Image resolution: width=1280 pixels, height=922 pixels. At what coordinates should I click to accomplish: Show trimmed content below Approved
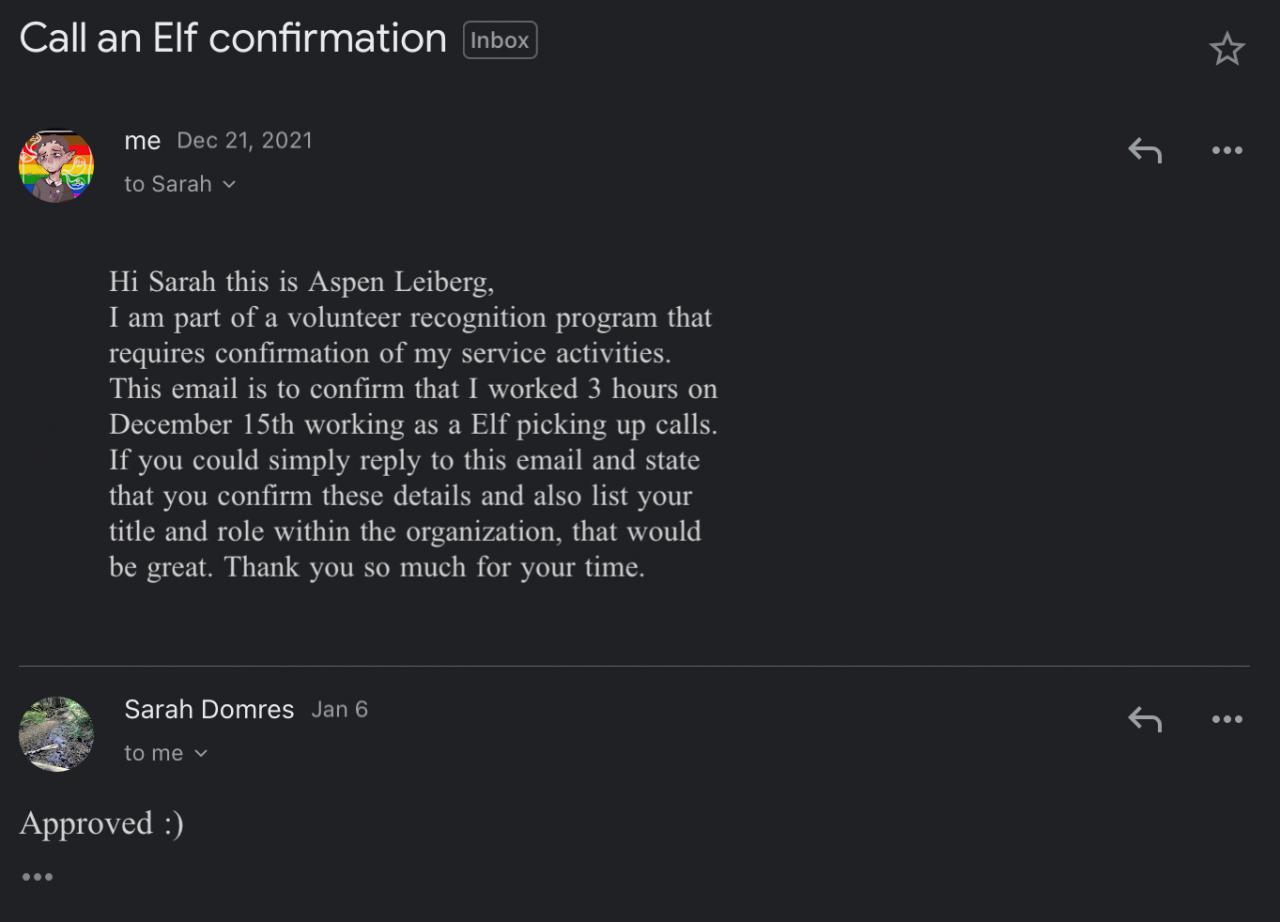coord(37,877)
